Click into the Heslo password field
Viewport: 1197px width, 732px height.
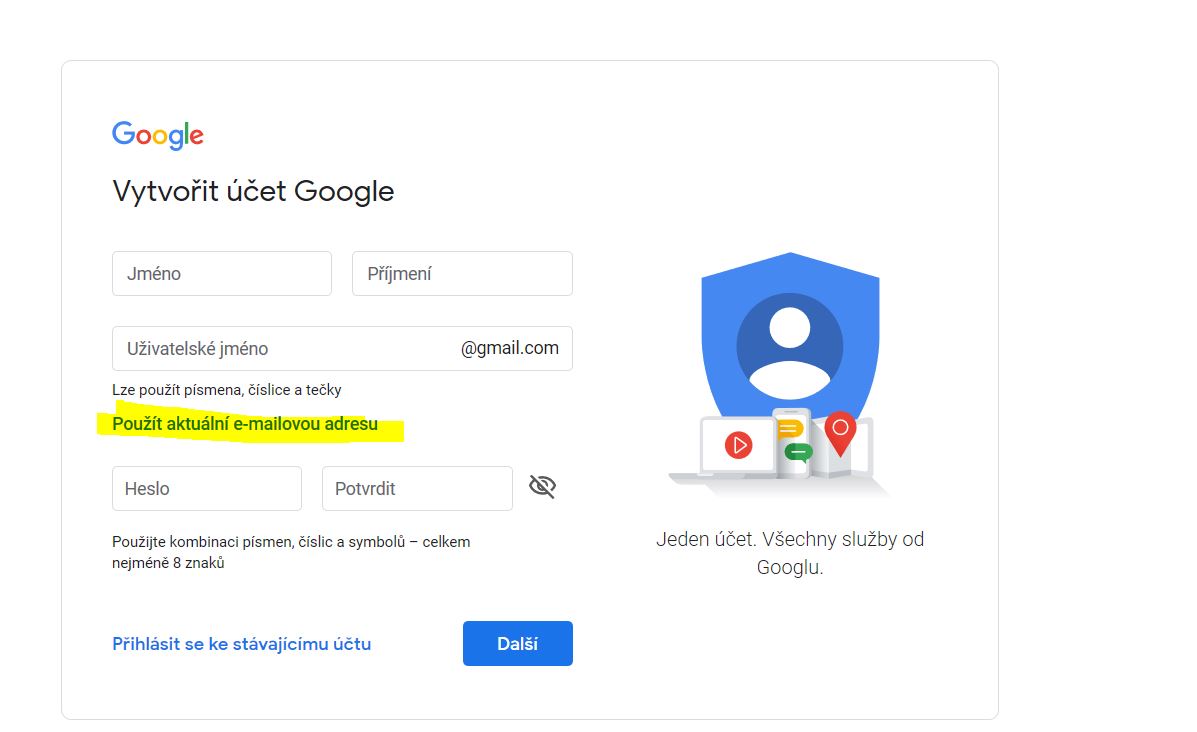[x=207, y=489]
